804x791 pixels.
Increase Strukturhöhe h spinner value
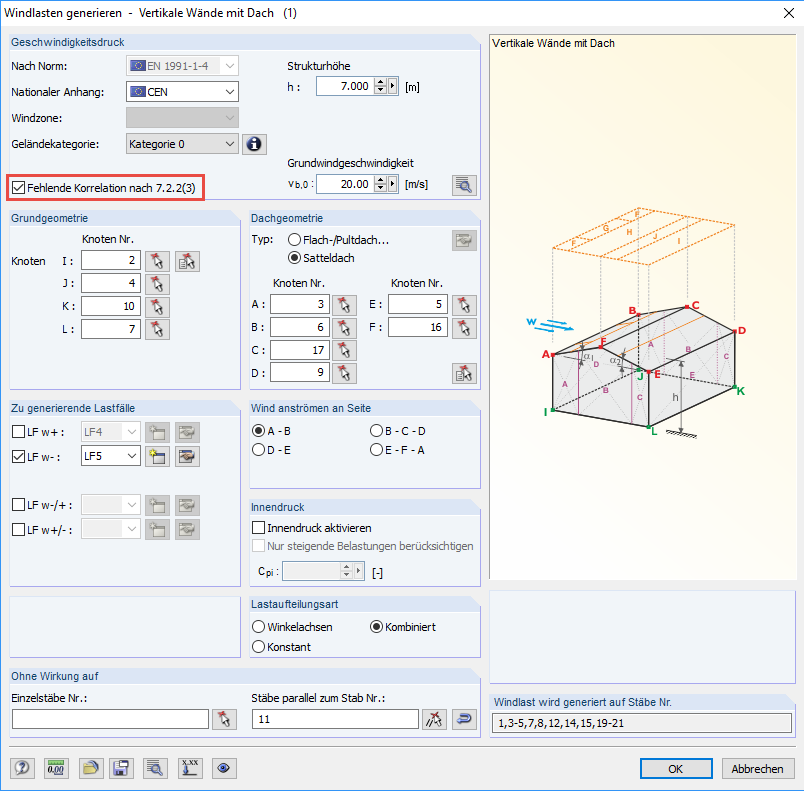click(x=380, y=82)
